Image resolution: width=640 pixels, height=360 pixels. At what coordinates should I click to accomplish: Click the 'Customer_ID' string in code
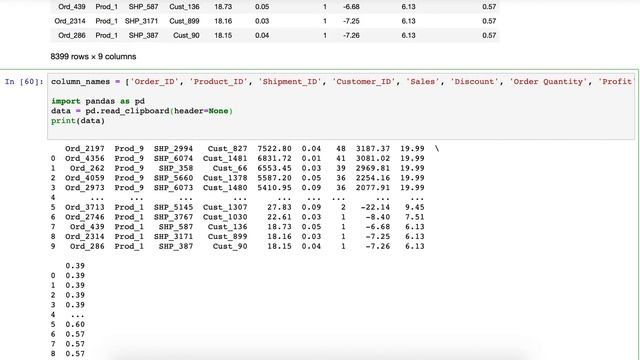(364, 82)
